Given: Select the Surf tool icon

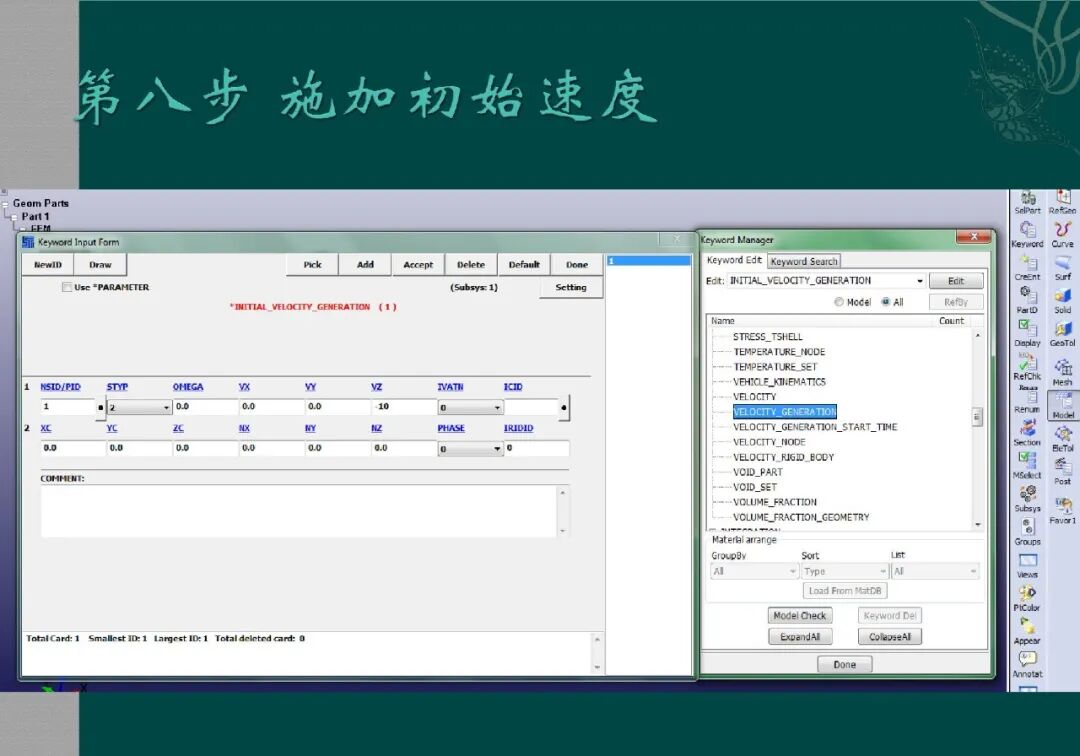Looking at the screenshot, I should 1063,267.
